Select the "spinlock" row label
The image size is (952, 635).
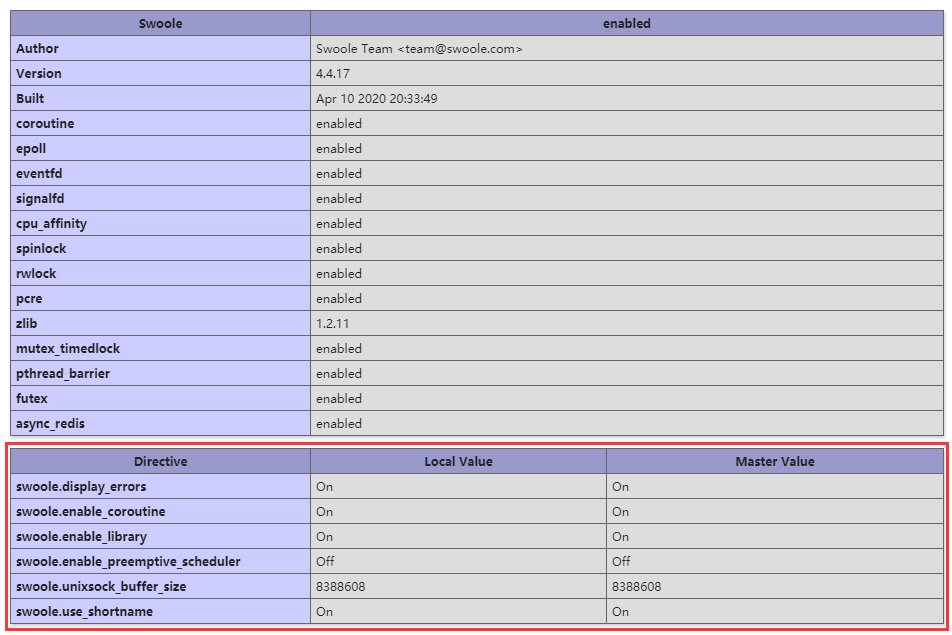41,248
